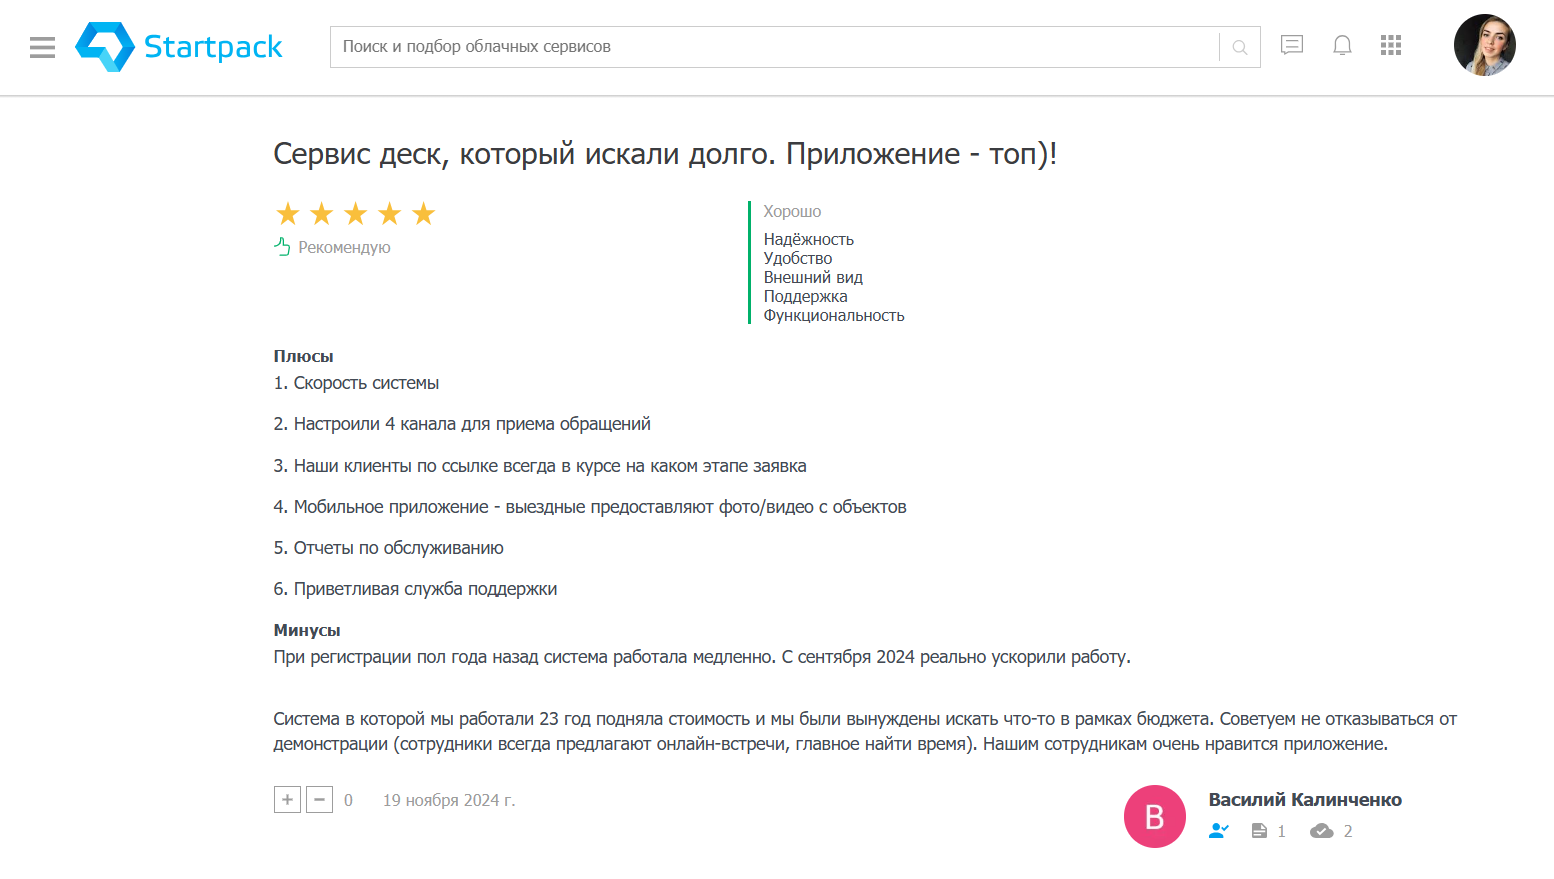
Task: Click the reviews document icon showing 1
Action: pos(1259,830)
